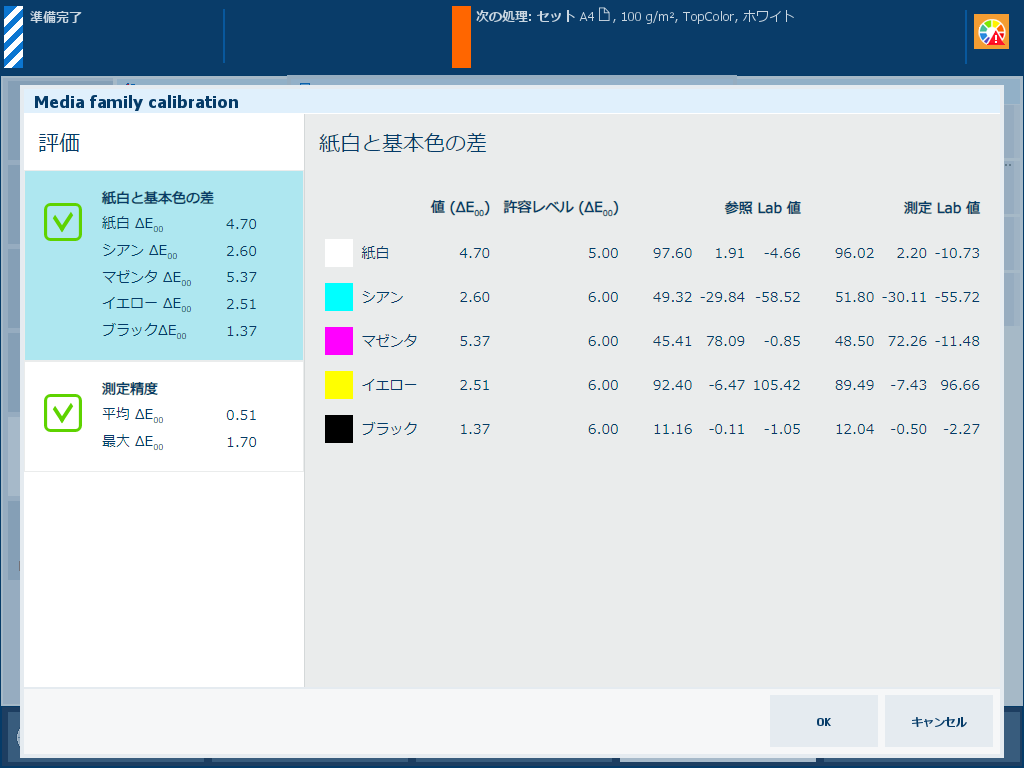Click the white 紙白 color swatch
This screenshot has width=1024, height=768.
point(339,253)
